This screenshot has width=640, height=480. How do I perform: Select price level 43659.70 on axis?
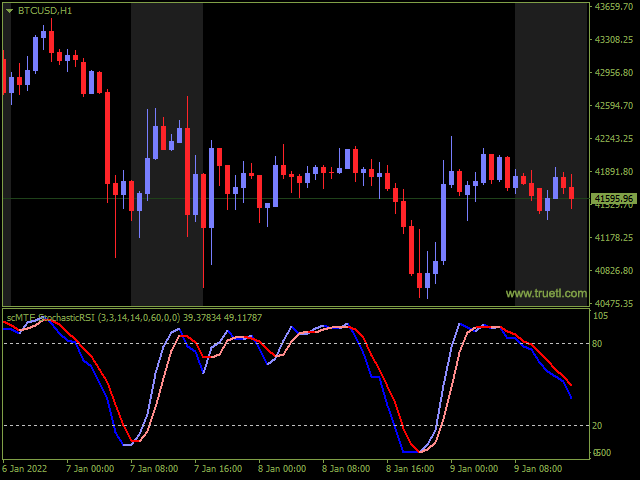614,7
